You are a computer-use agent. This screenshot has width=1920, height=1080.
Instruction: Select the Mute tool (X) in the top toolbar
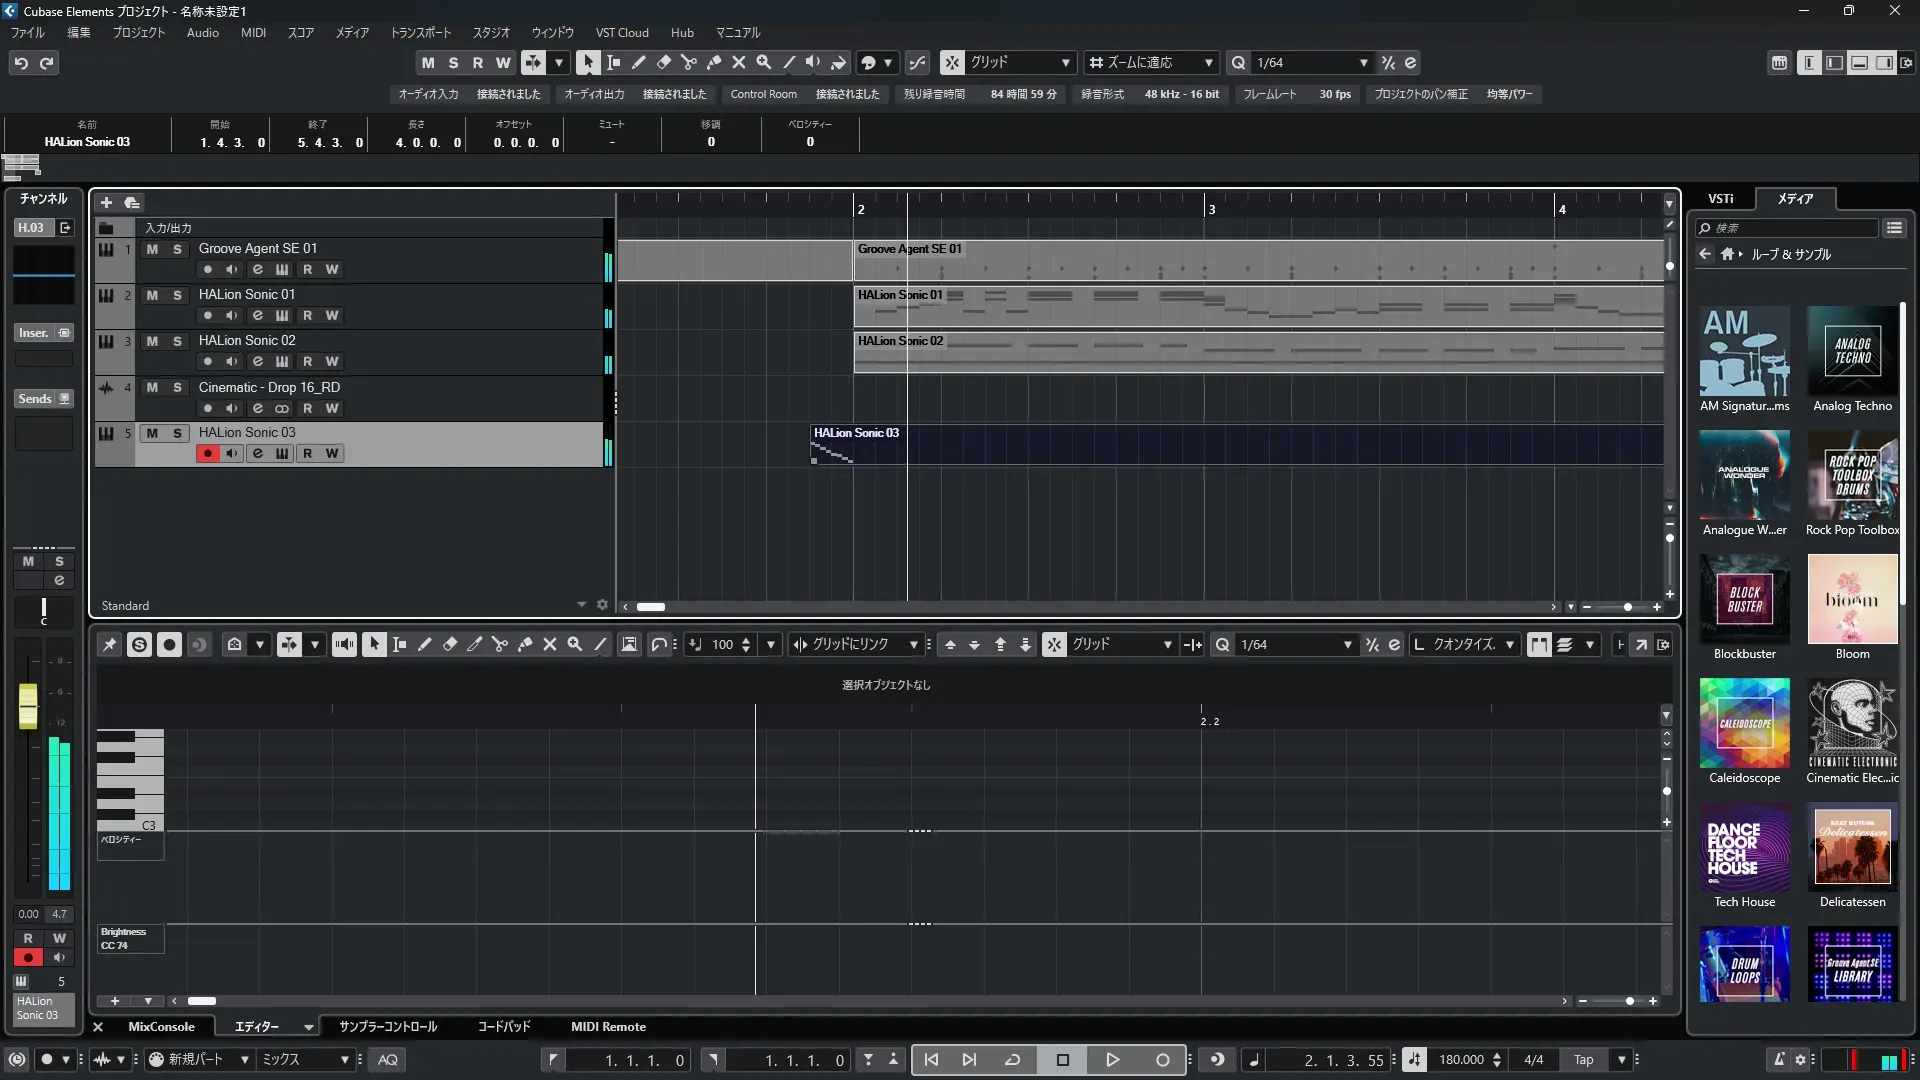(x=738, y=62)
